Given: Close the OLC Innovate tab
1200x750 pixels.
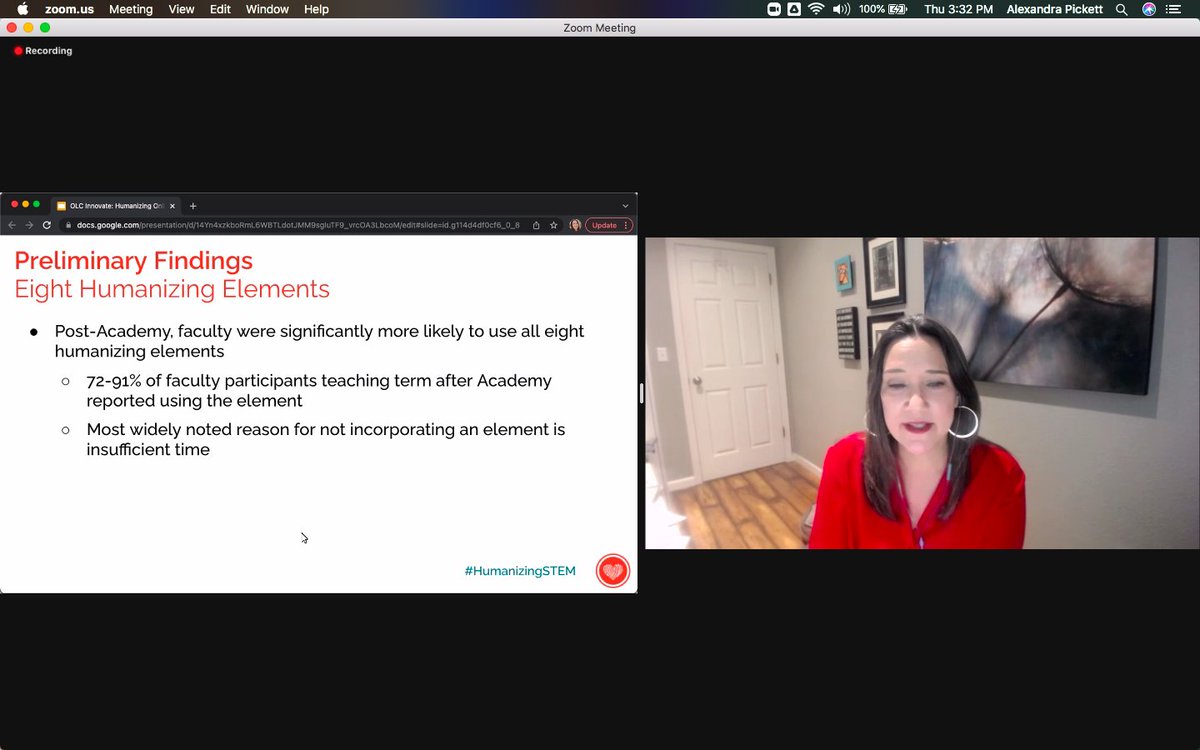Looking at the screenshot, I should pos(172,206).
